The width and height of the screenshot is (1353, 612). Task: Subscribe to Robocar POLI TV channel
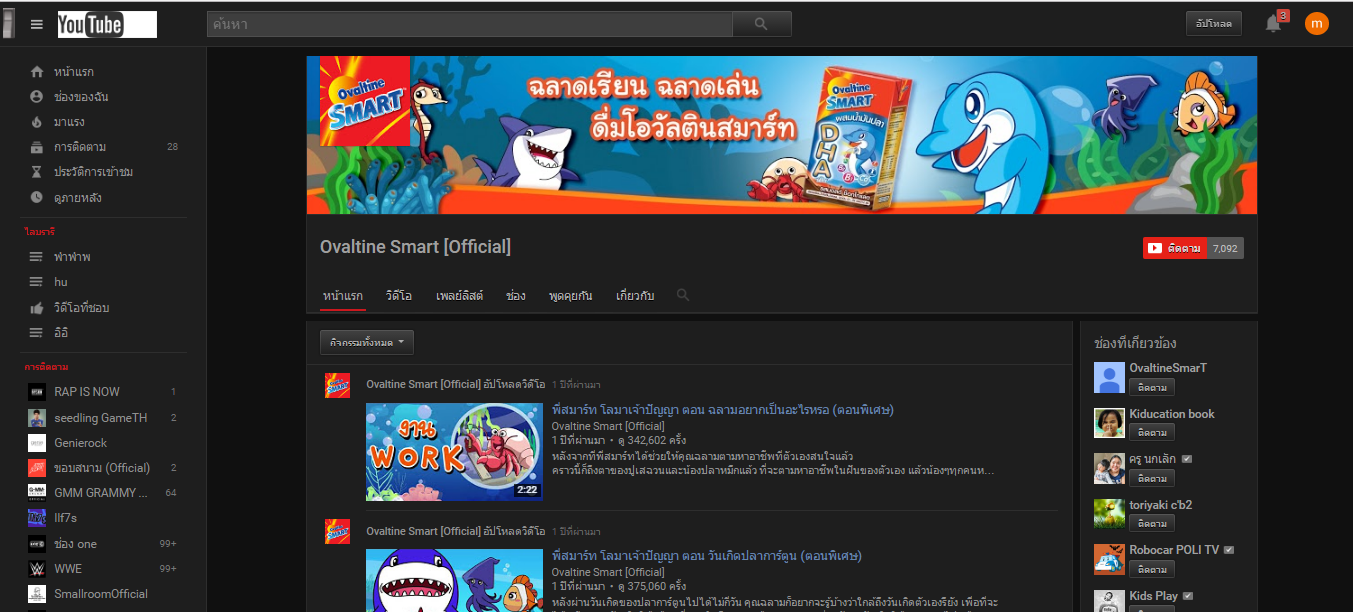(x=1152, y=569)
